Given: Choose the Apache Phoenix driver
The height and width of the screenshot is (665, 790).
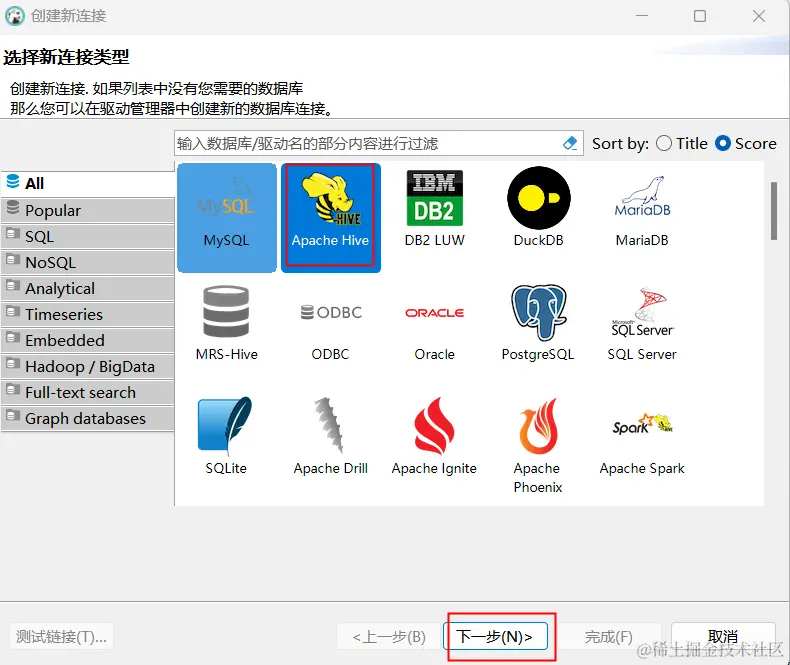Looking at the screenshot, I should (x=538, y=445).
